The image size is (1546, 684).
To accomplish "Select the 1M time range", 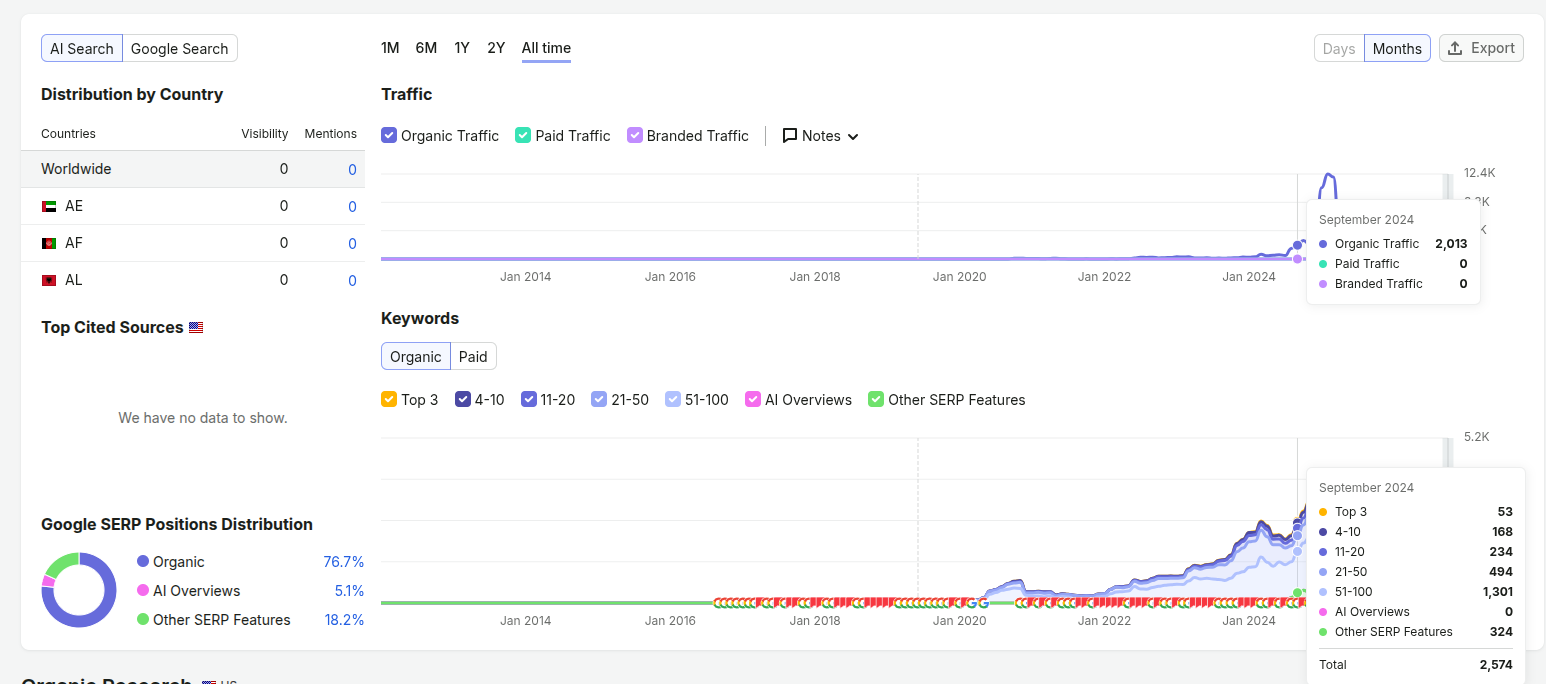I will [390, 48].
